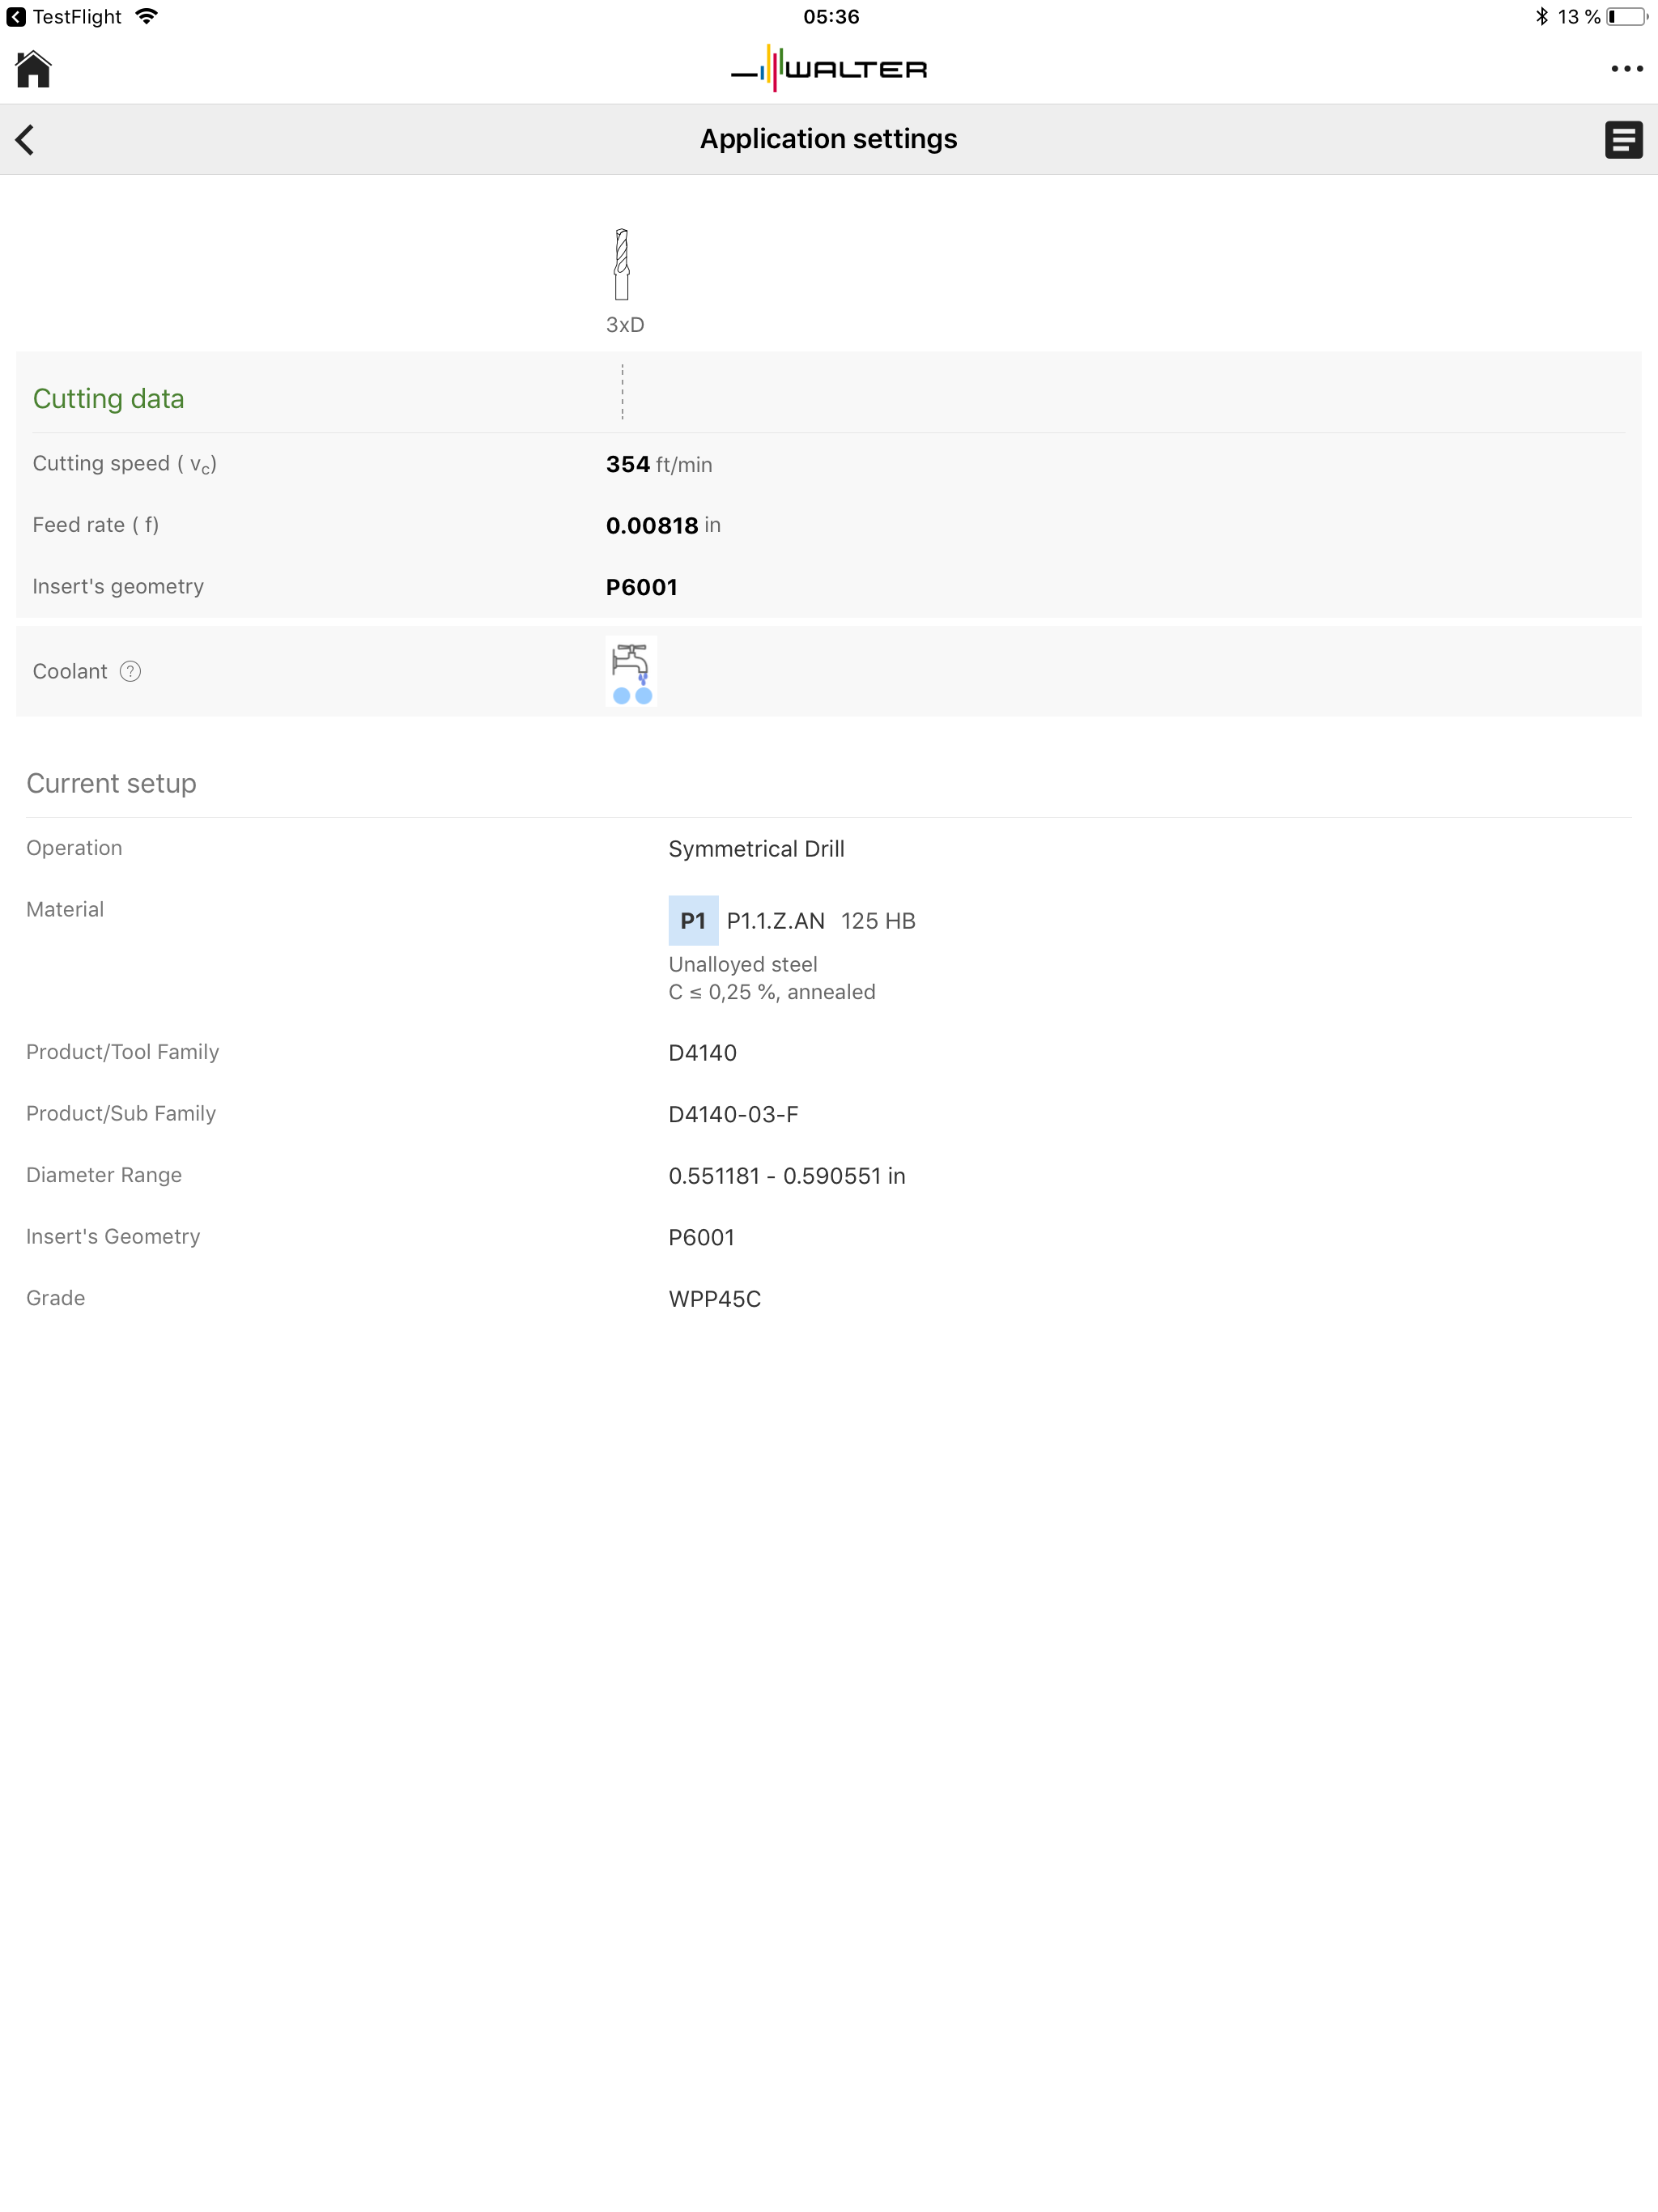Open the three-dot more options menu

pos(1626,69)
